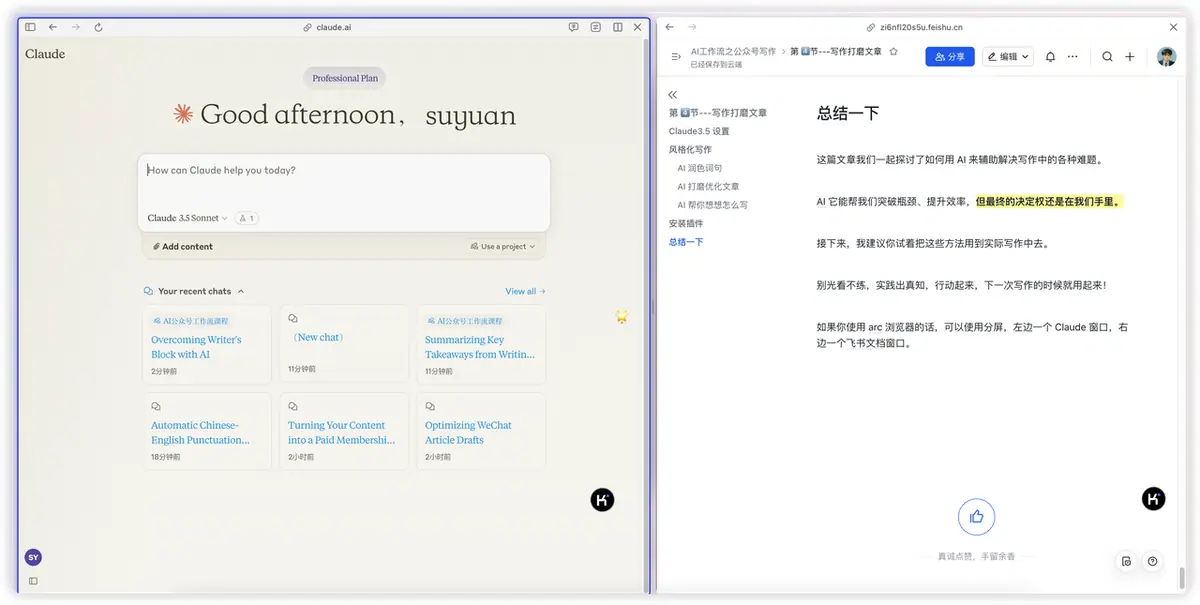The height and width of the screenshot is (605, 1200).
Task: Select outline item 'Claude3.5 设置'
Action: tap(699, 131)
